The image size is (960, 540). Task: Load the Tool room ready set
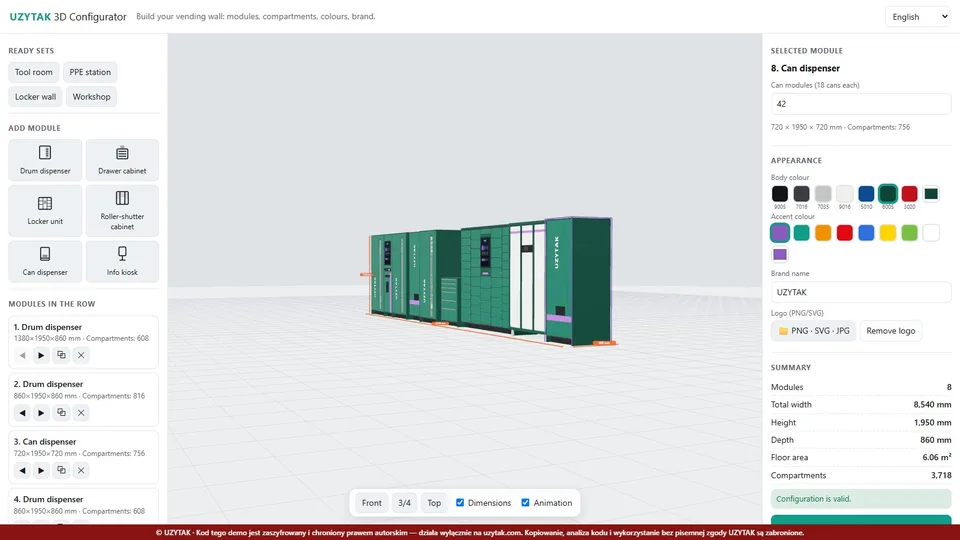(x=34, y=72)
